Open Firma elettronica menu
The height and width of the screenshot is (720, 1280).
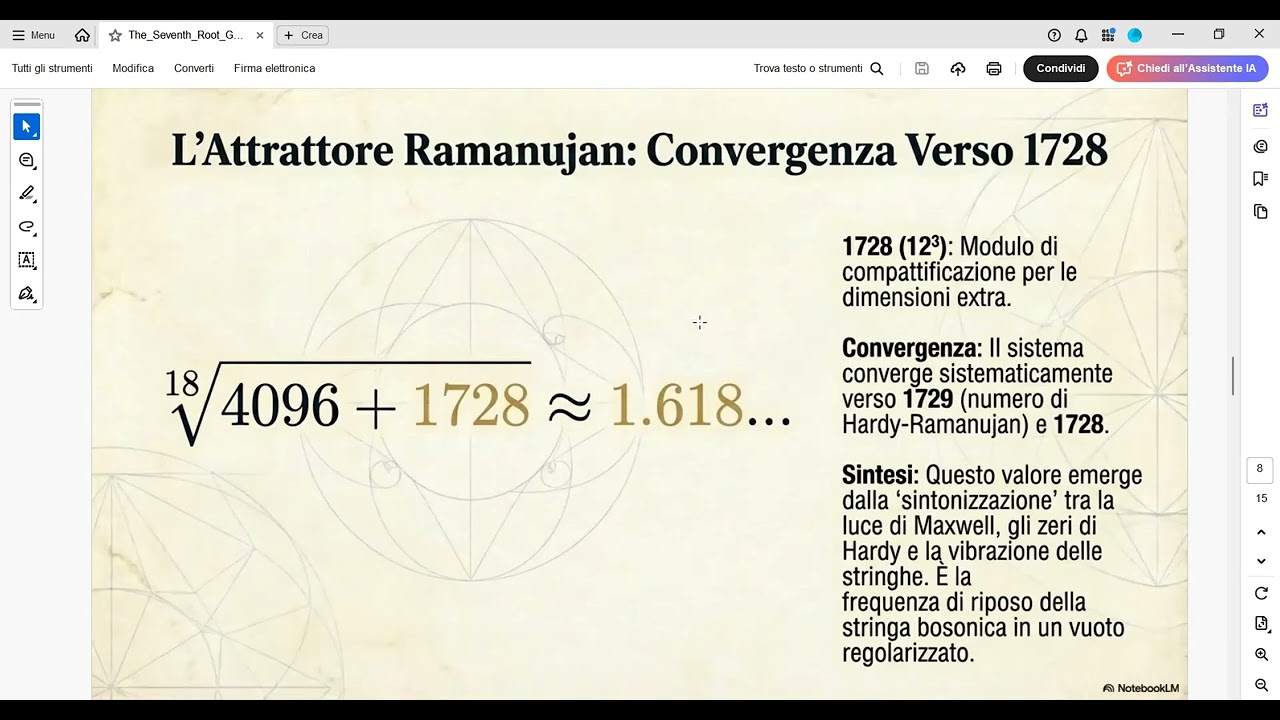274,68
